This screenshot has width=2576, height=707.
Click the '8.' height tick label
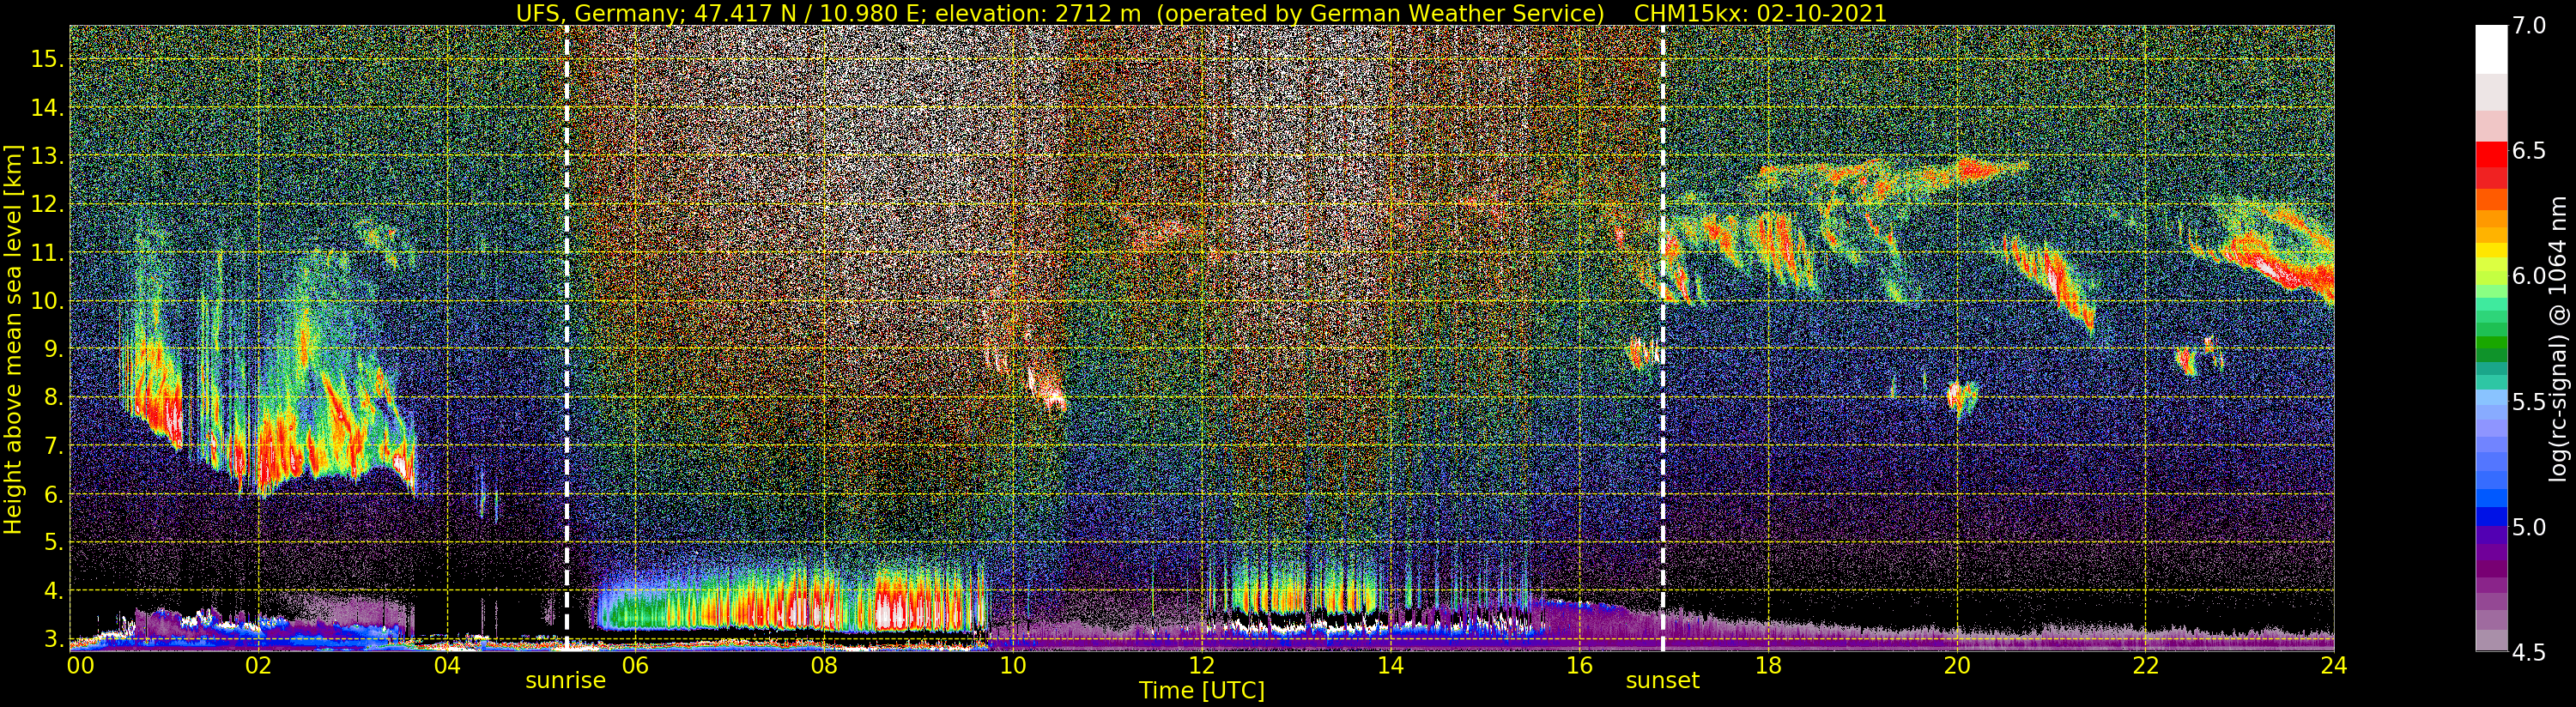click(x=54, y=397)
